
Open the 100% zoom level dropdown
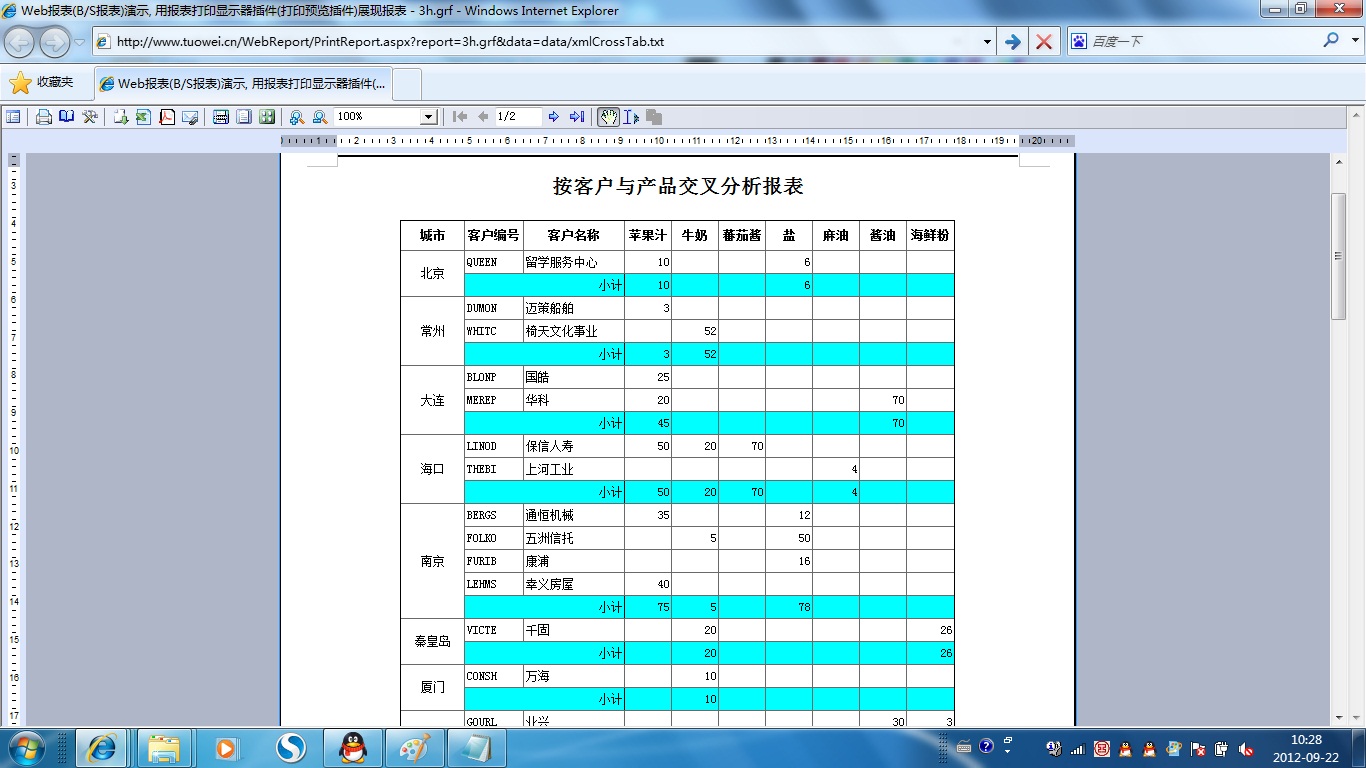point(428,117)
